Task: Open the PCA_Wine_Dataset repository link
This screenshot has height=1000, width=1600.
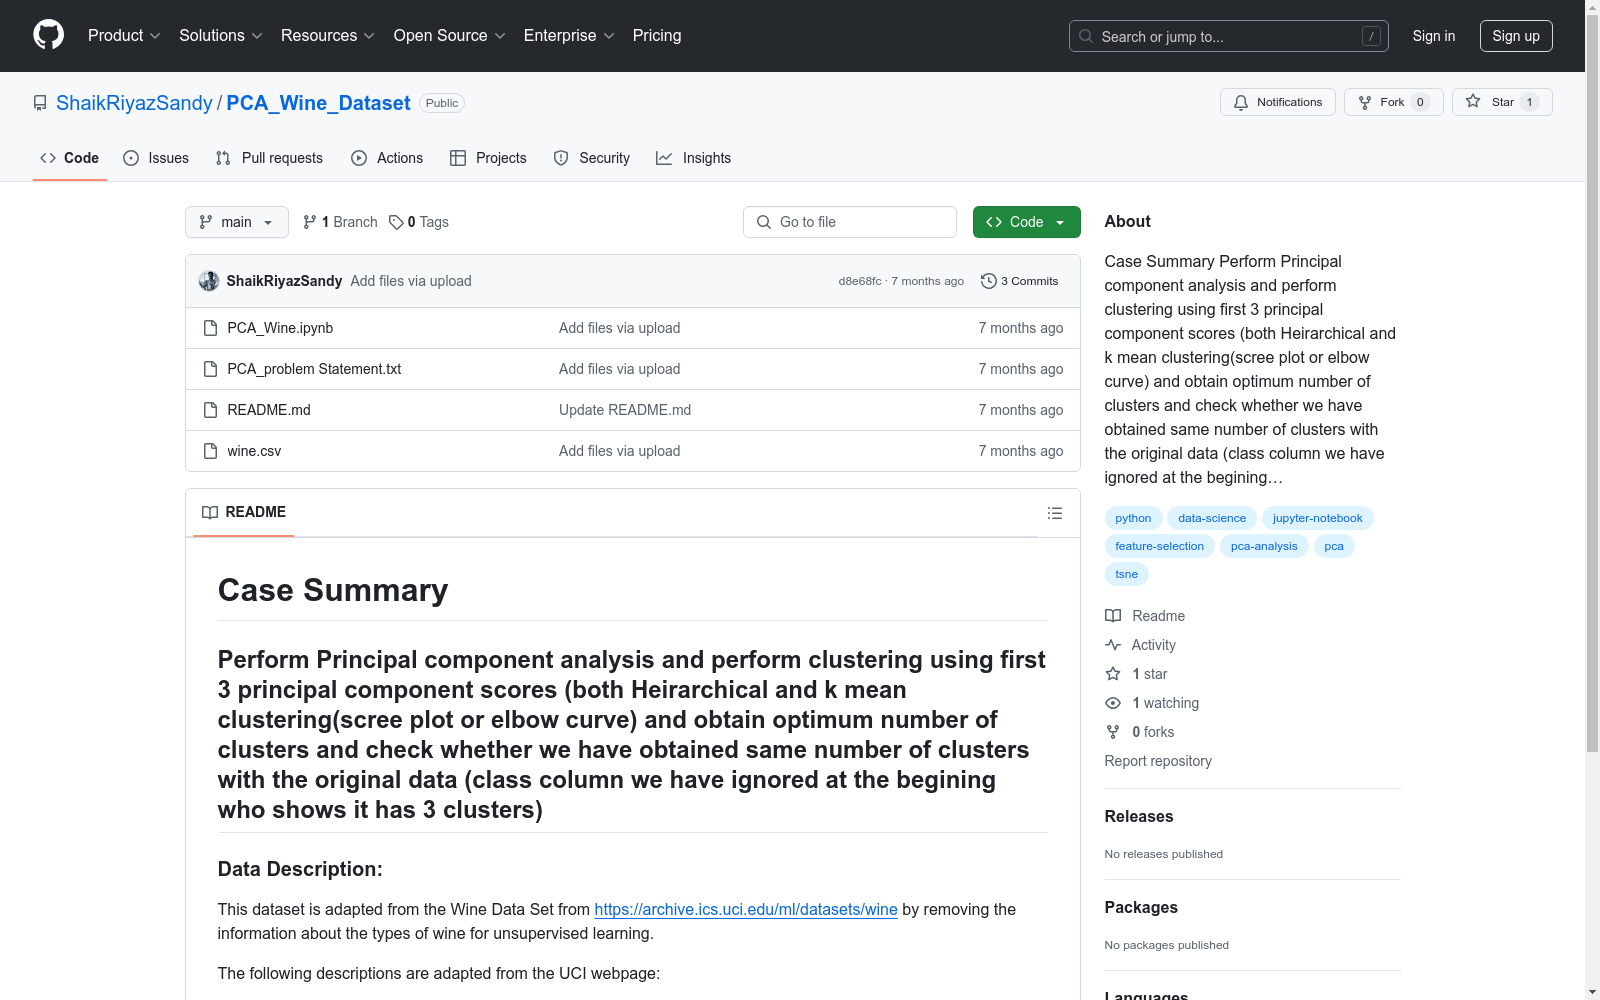Action: click(319, 103)
